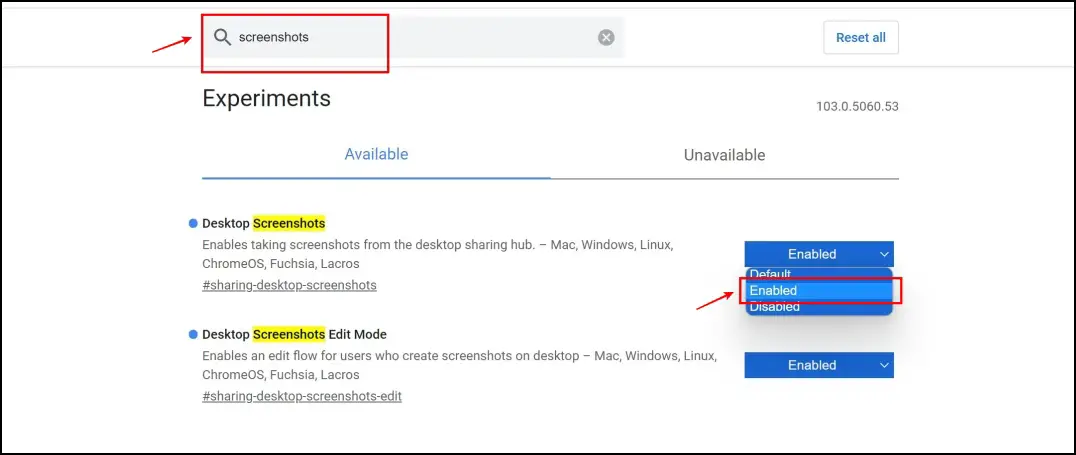Click the Experiments heading
The width and height of the screenshot is (1076, 455).
point(266,98)
